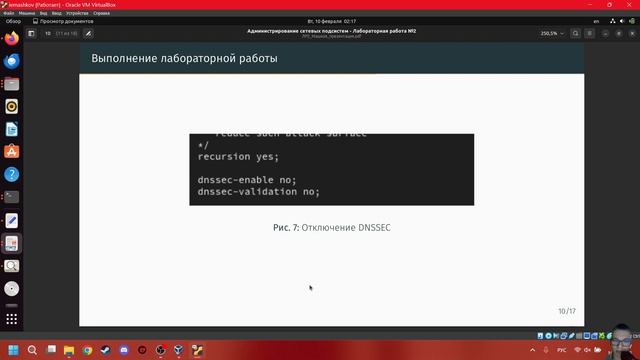Image resolution: width=640 pixels, height=360 pixels.
Task: Open the Вид menu in VirtualBox
Action: pos(43,13)
